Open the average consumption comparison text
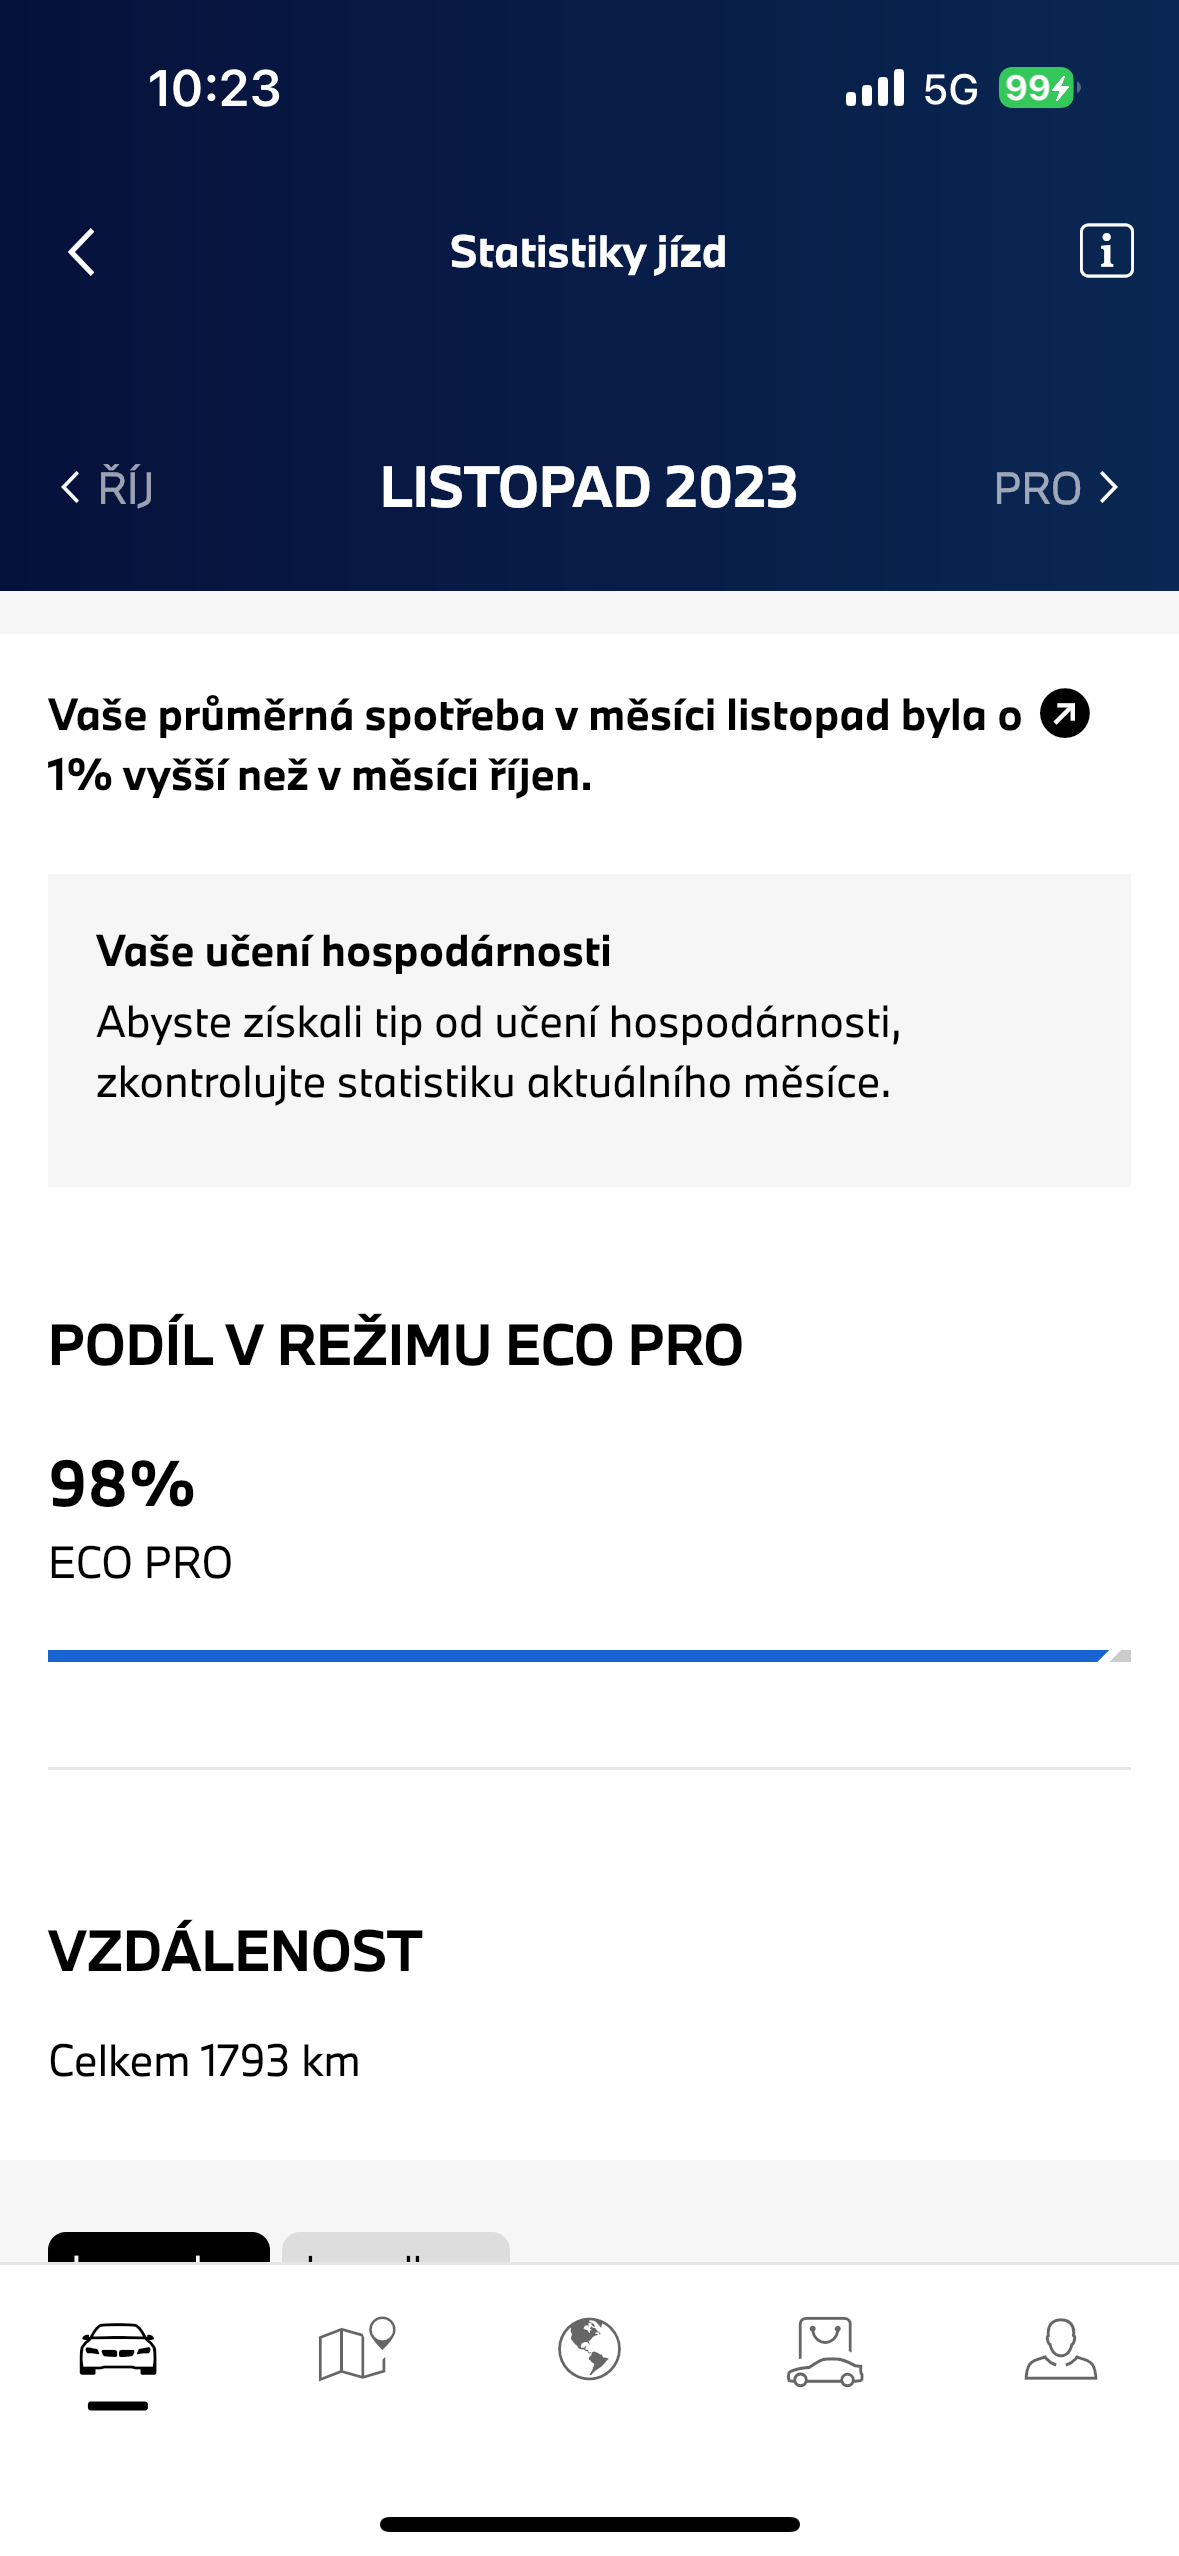This screenshot has width=1179, height=2556. tap(534, 745)
